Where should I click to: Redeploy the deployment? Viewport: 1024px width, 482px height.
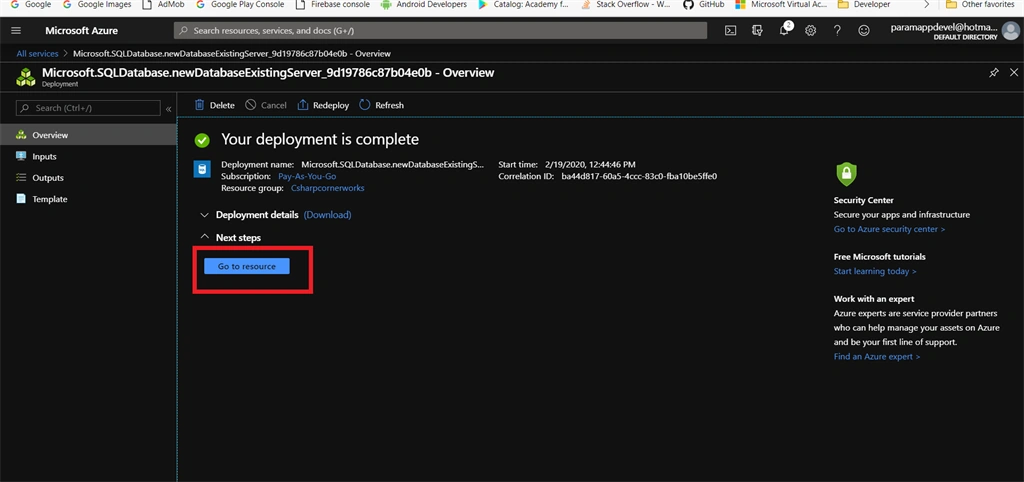click(x=323, y=105)
